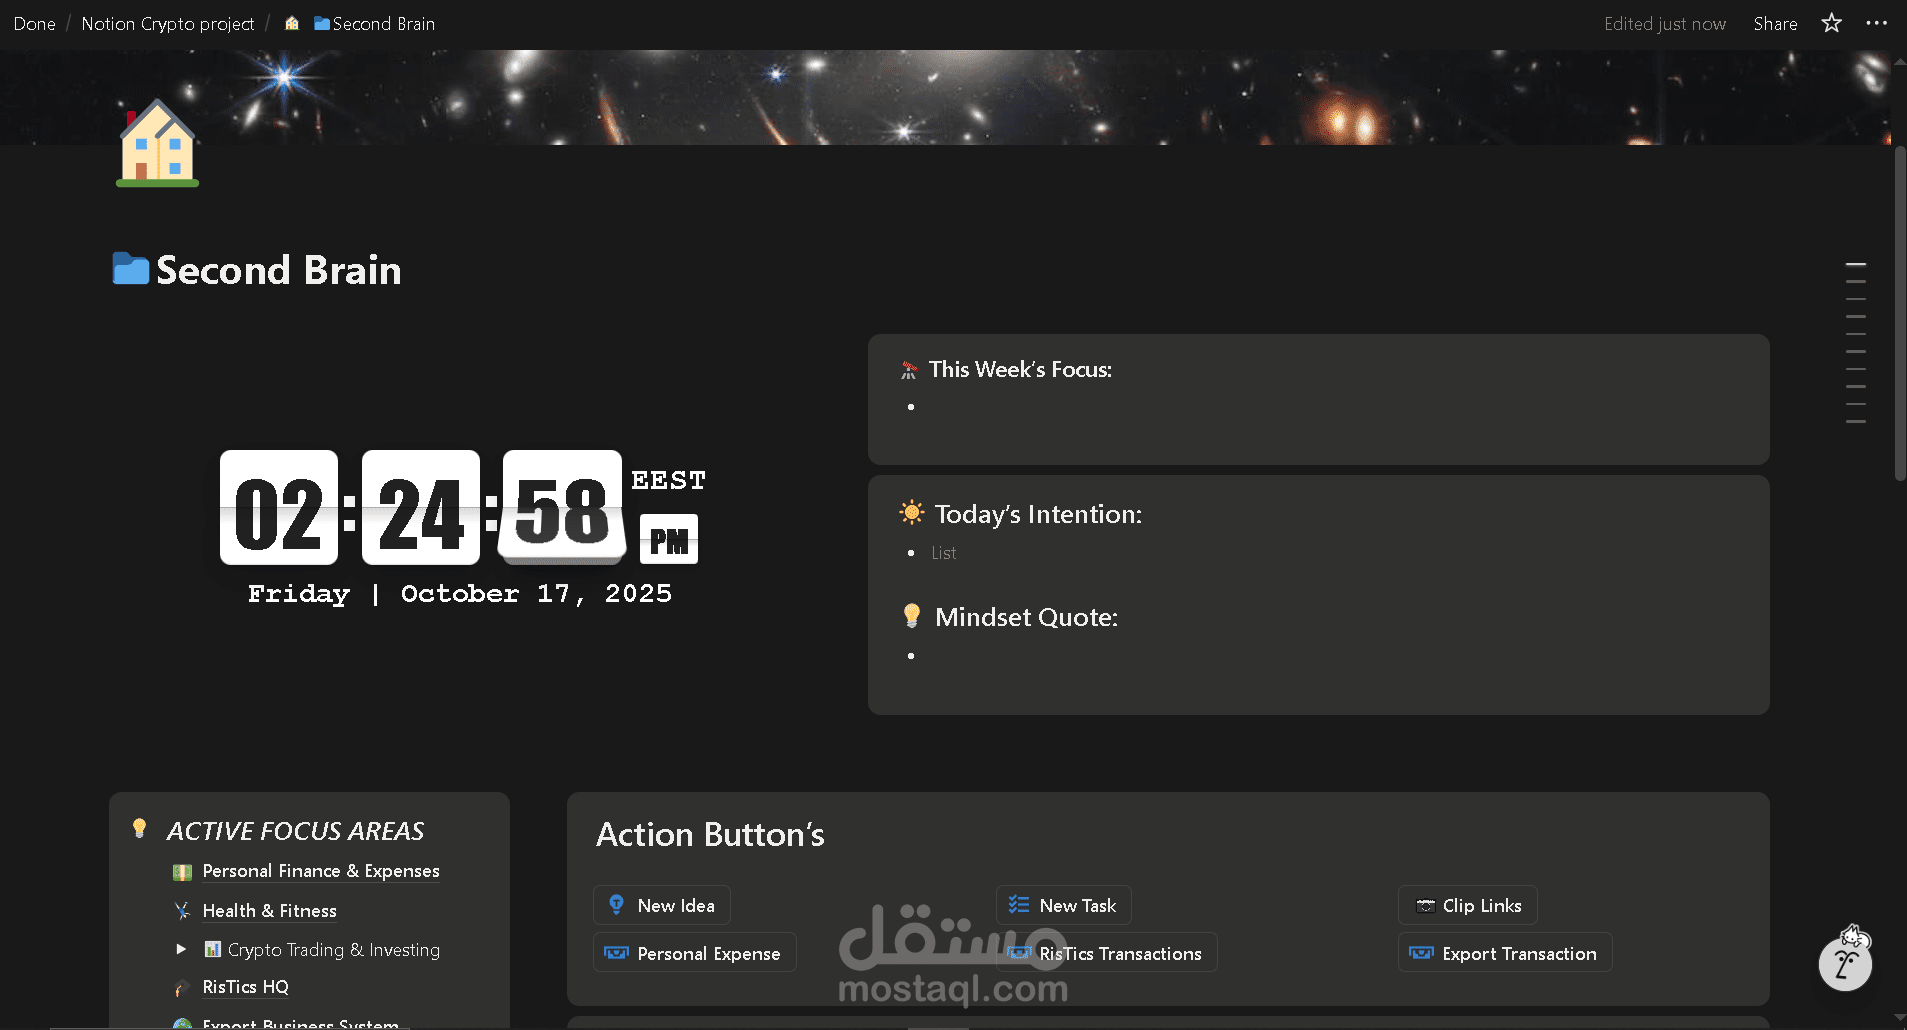Viewport: 1907px width, 1030px height.
Task: Open Health & Fitness page
Action: [270, 911]
